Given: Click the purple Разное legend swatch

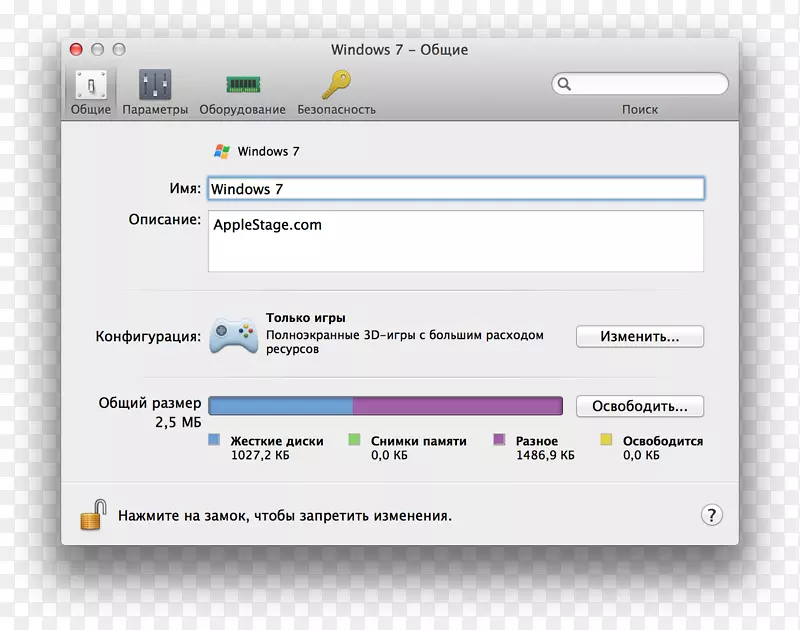Looking at the screenshot, I should pyautogui.click(x=499, y=440).
